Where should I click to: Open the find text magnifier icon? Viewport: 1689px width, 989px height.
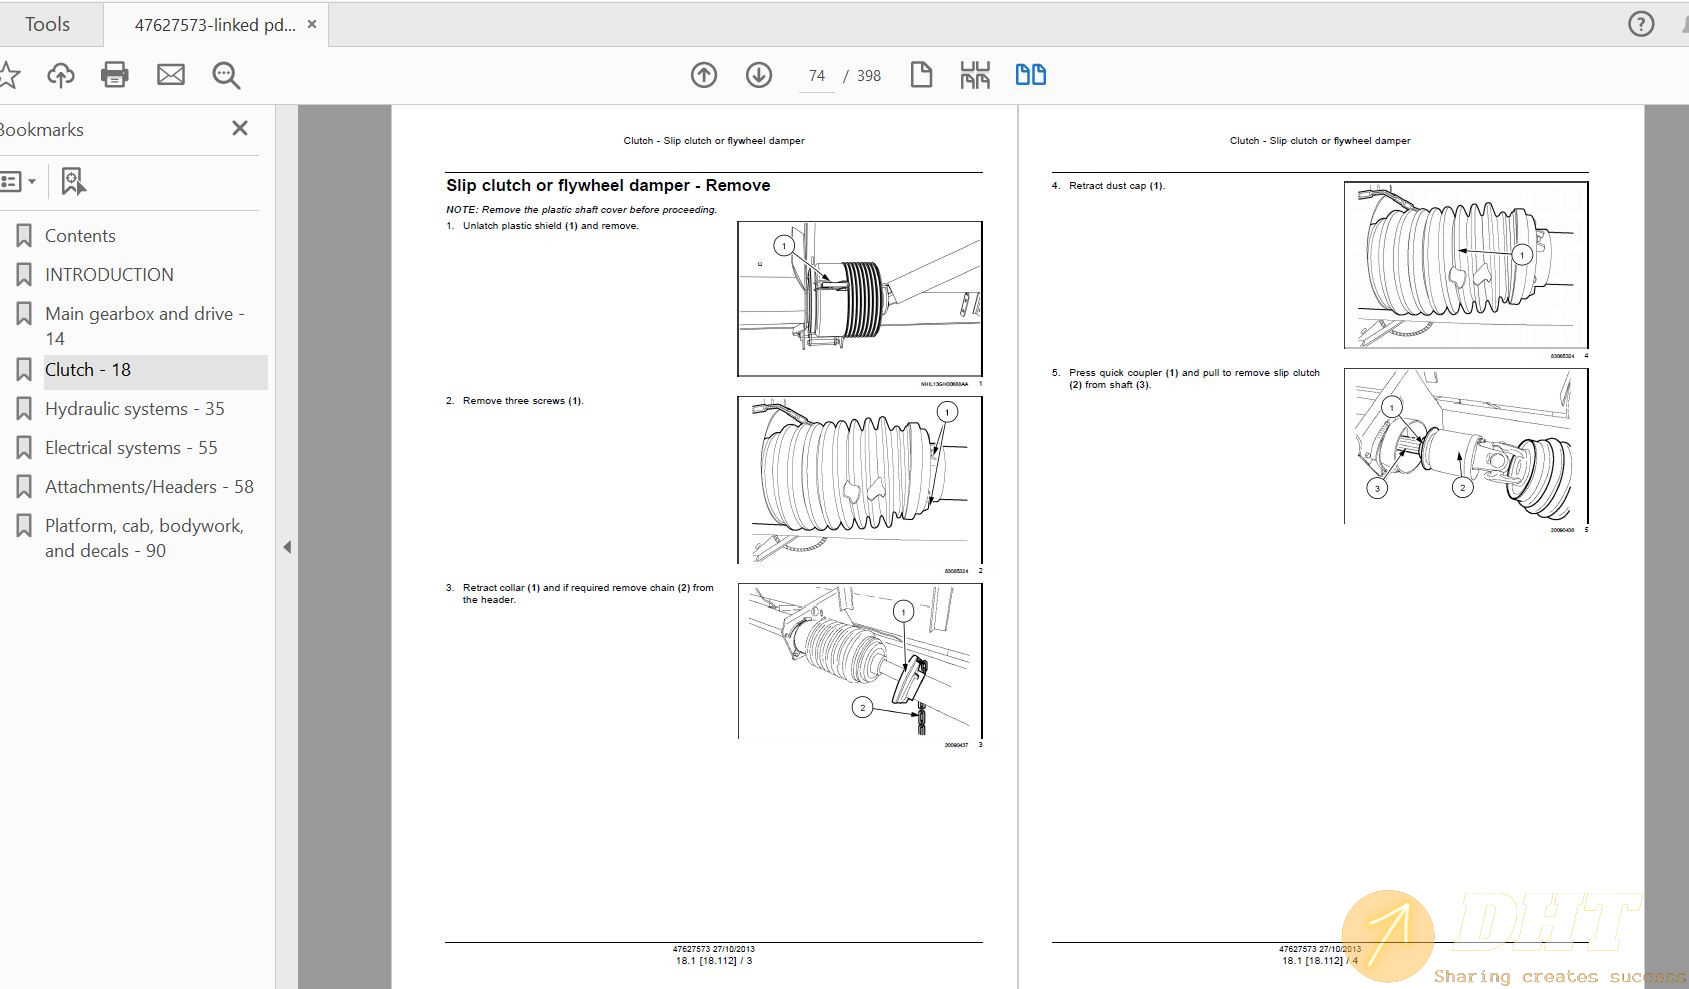click(x=226, y=75)
